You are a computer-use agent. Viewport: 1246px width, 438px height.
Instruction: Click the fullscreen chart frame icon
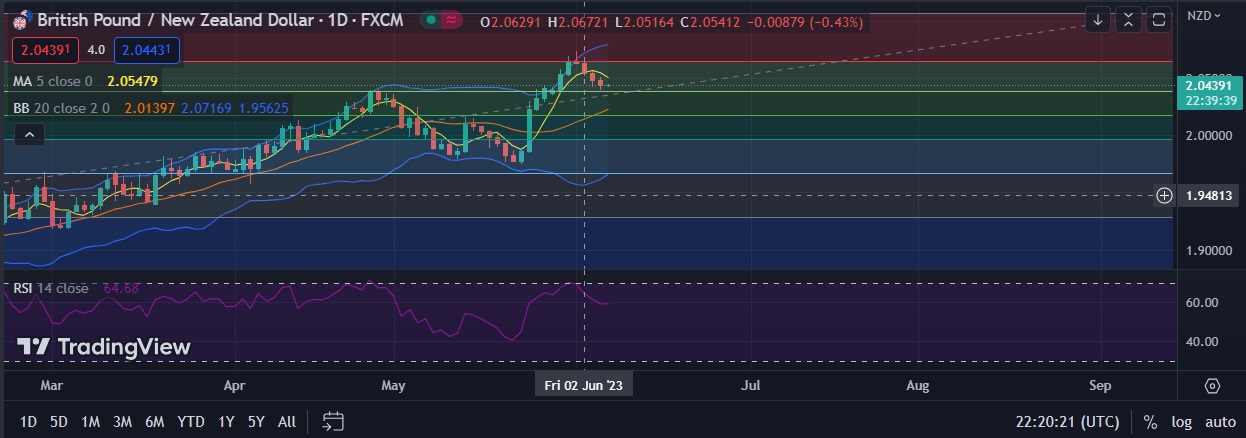click(1159, 19)
